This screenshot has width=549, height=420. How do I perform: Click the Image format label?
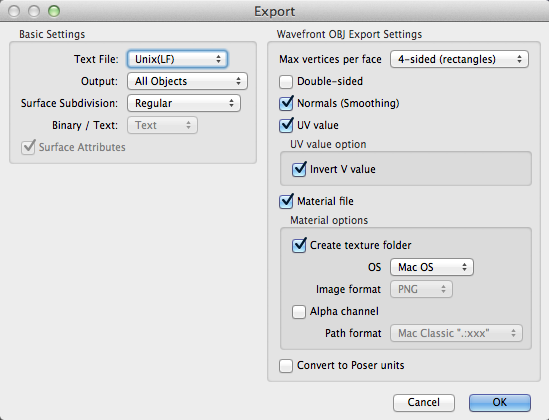tap(348, 289)
